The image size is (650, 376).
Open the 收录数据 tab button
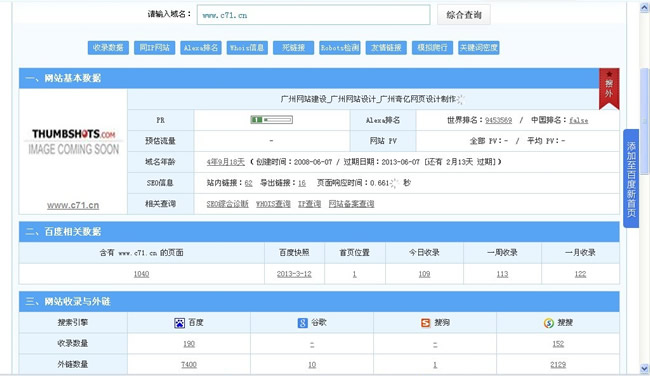[x=108, y=48]
